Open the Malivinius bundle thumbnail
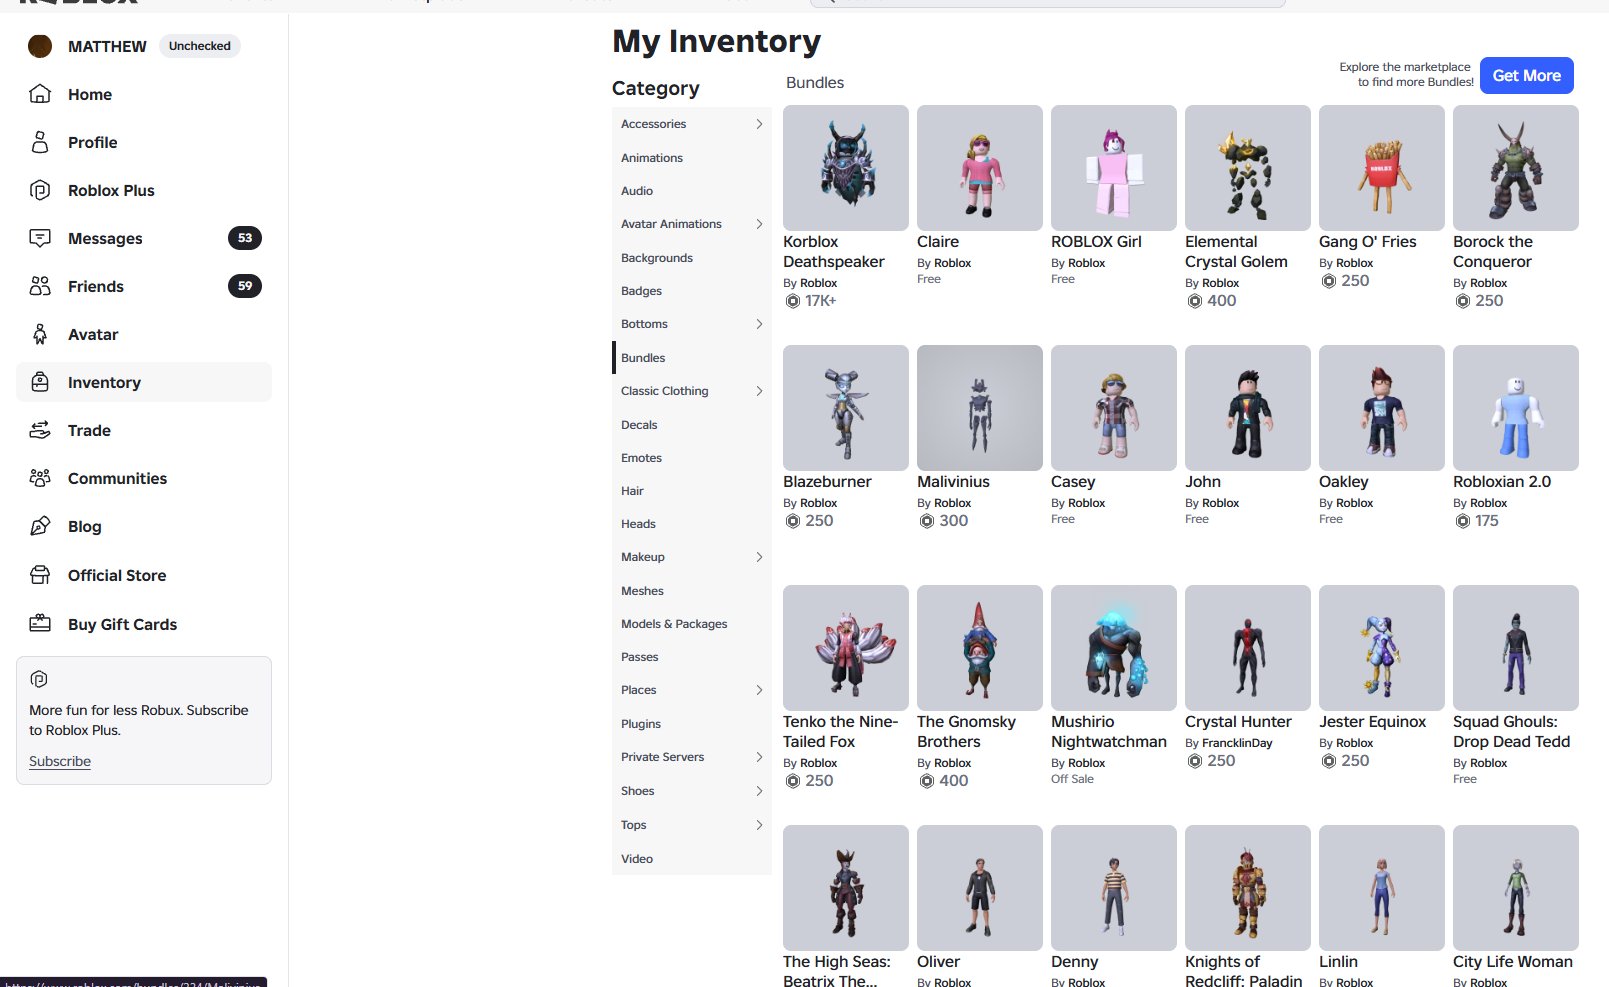Image resolution: width=1609 pixels, height=987 pixels. (980, 408)
